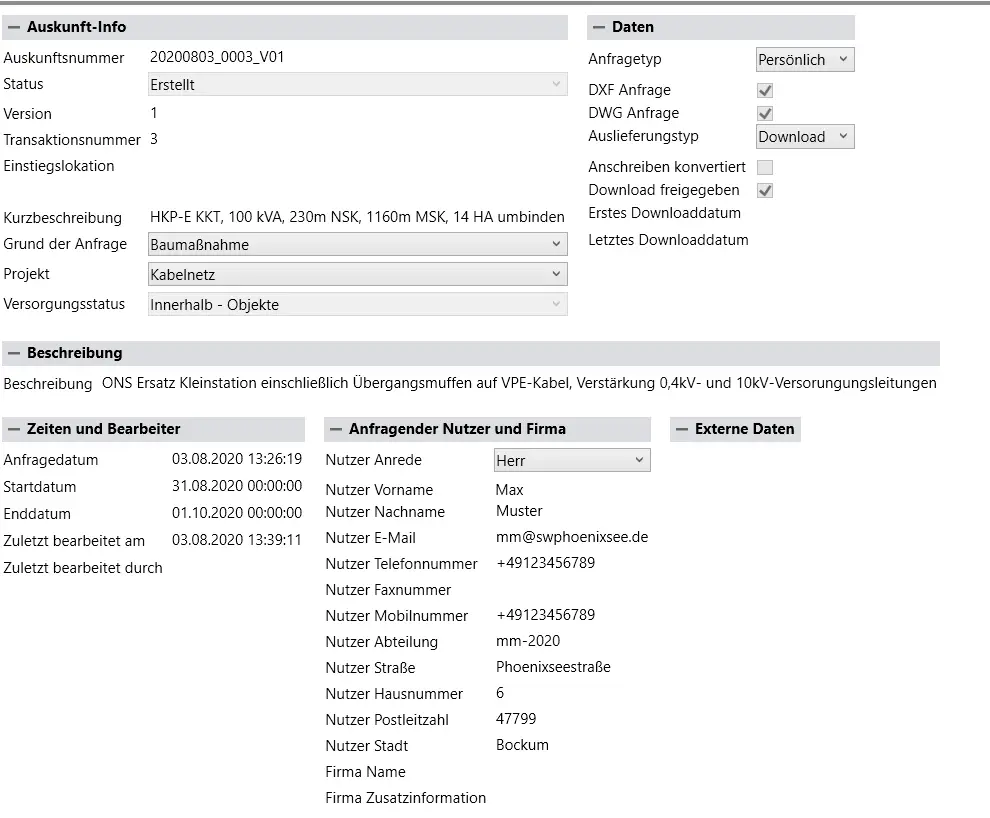Click the Auskunftsnummer value 20200803_0003_V01
Image resolution: width=990 pixels, height=818 pixels.
coord(219,57)
